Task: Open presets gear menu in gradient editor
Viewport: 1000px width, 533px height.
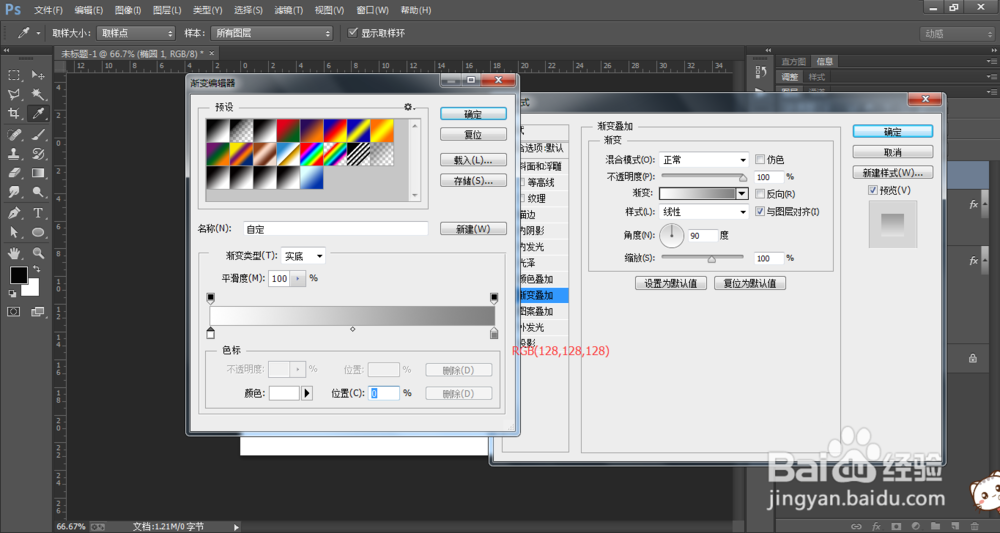Action: point(409,107)
